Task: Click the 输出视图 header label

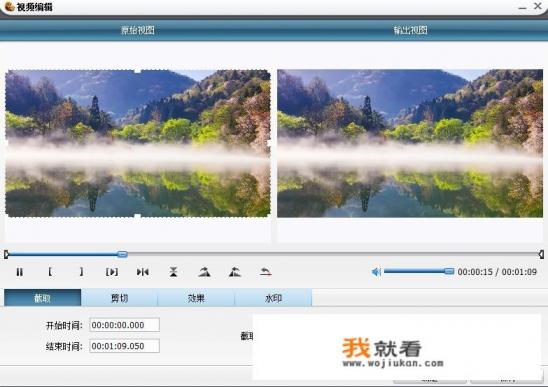Action: pos(410,30)
